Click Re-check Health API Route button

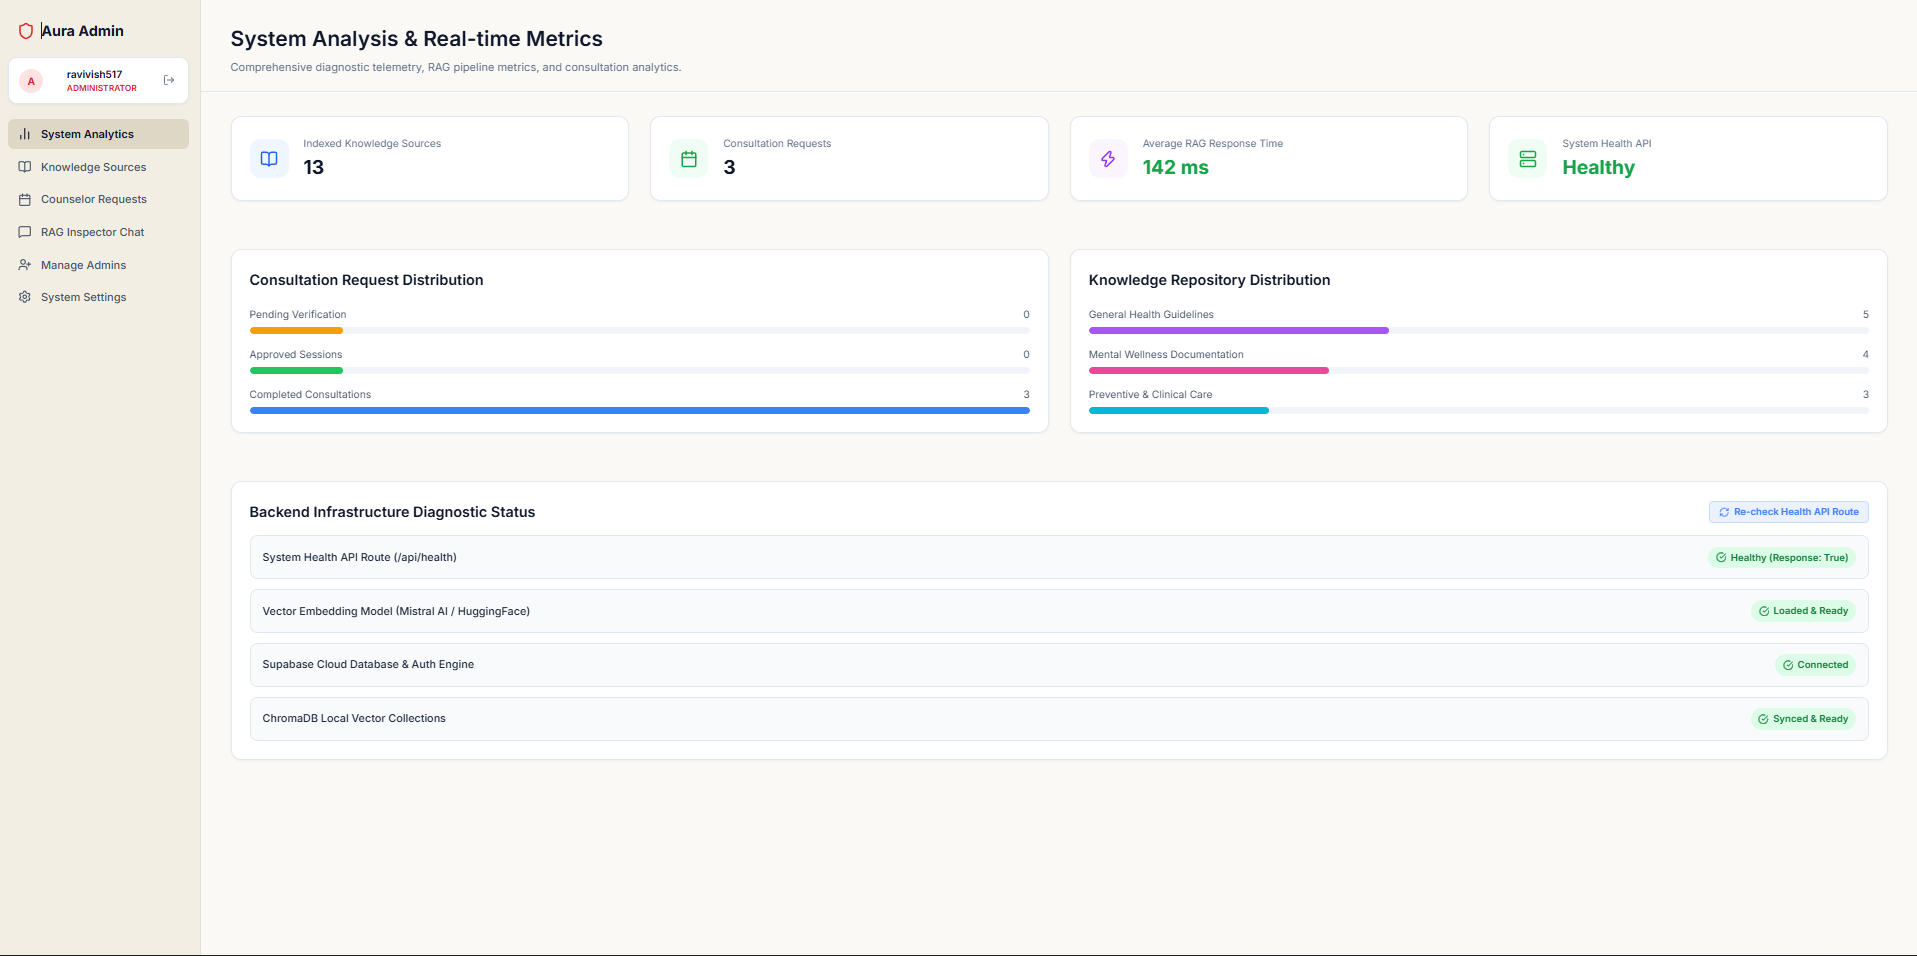point(1788,512)
